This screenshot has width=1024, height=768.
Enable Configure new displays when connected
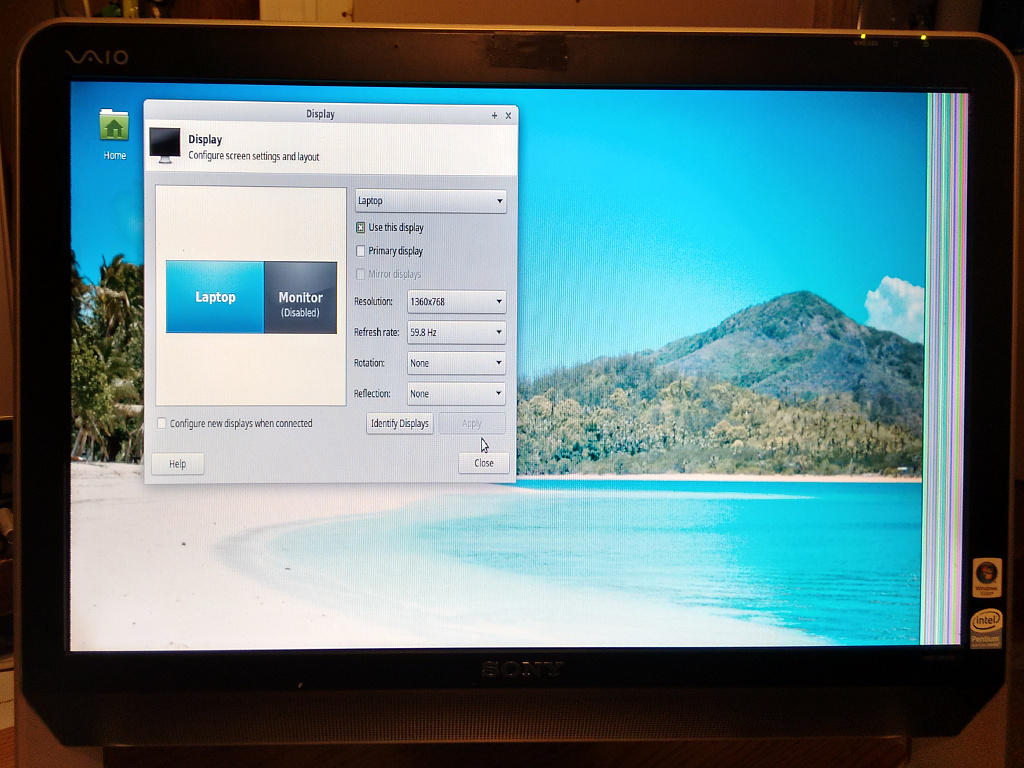point(163,424)
